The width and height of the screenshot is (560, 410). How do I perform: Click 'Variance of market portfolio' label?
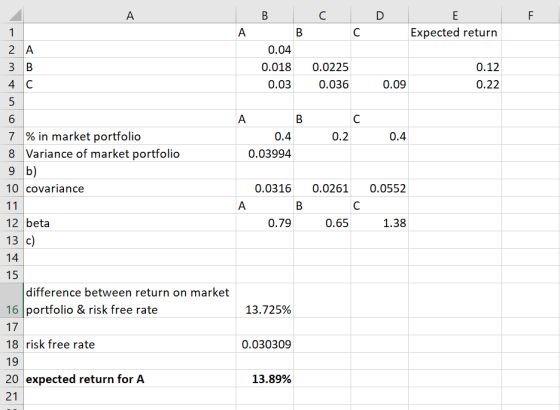pyautogui.click(x=130, y=154)
